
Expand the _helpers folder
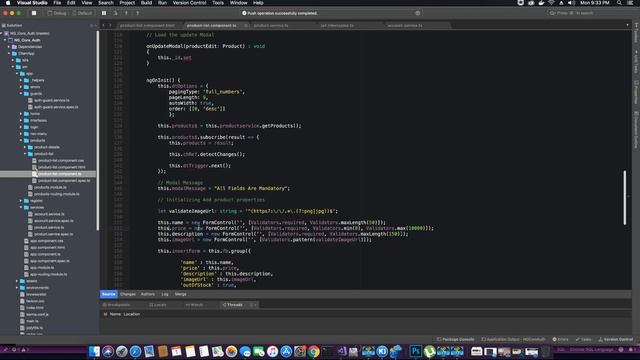tap(21, 80)
